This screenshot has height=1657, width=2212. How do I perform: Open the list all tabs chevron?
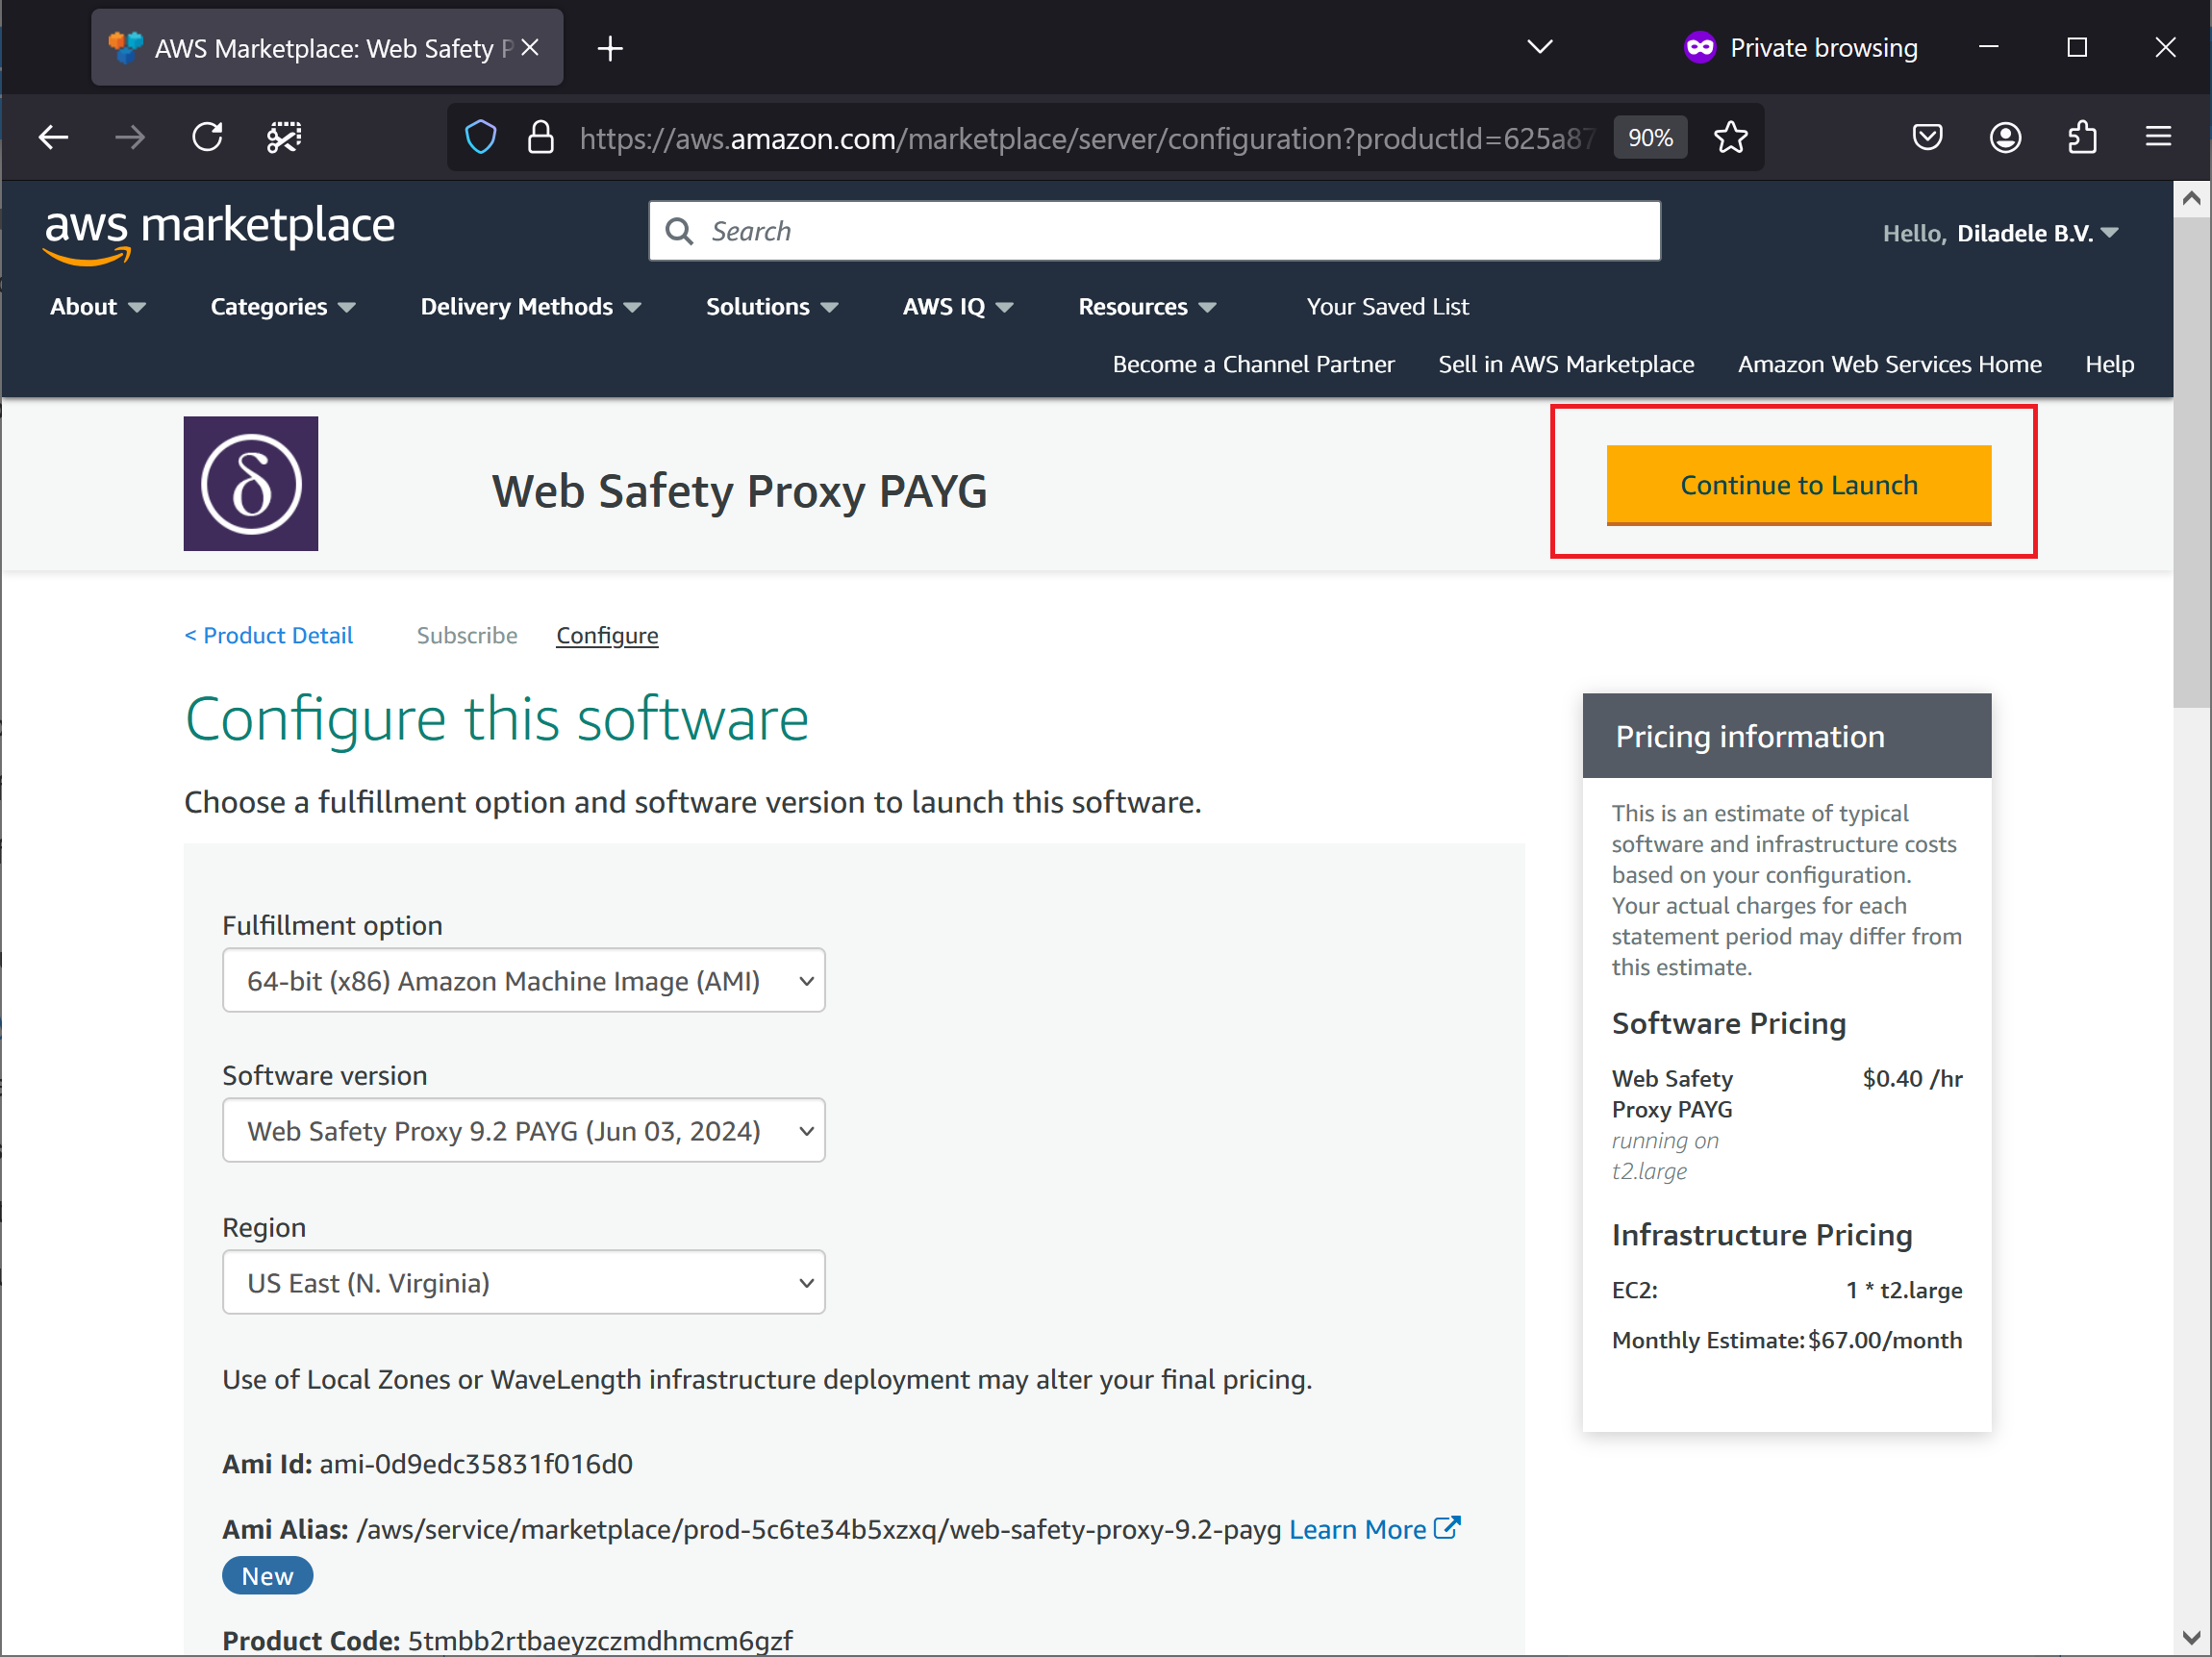(x=1540, y=47)
